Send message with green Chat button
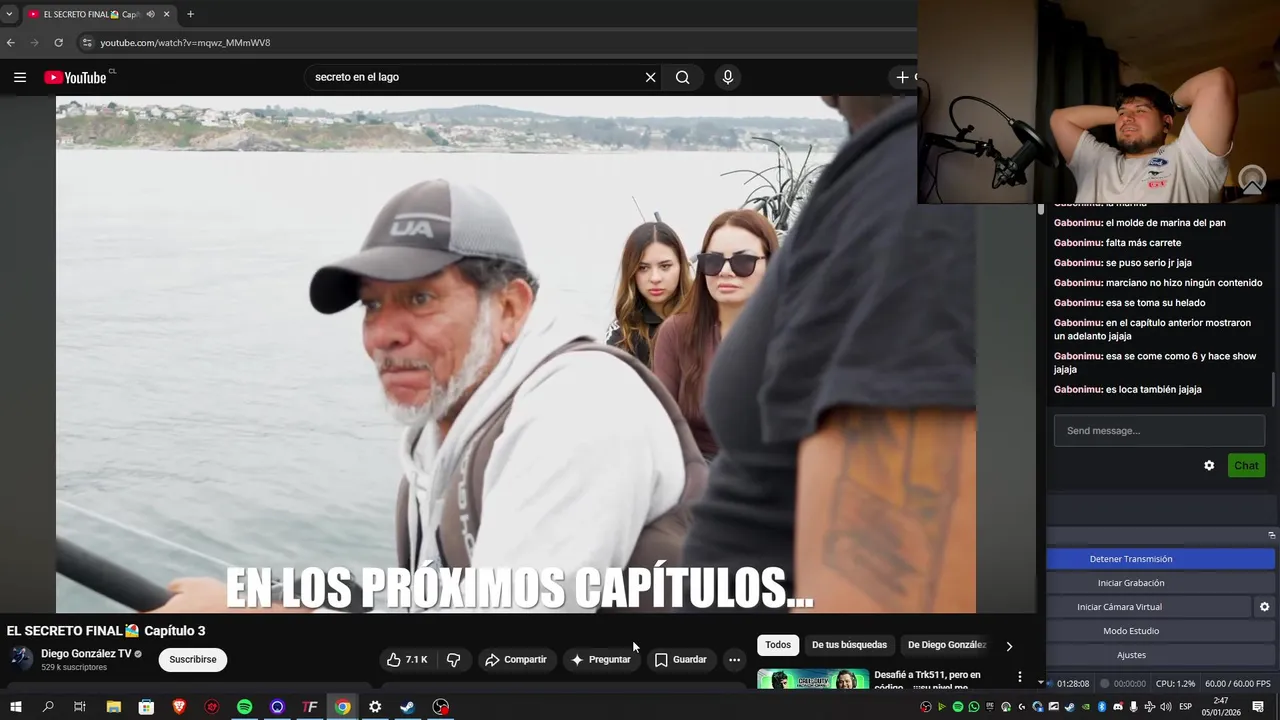The image size is (1280, 720). [x=1246, y=465]
